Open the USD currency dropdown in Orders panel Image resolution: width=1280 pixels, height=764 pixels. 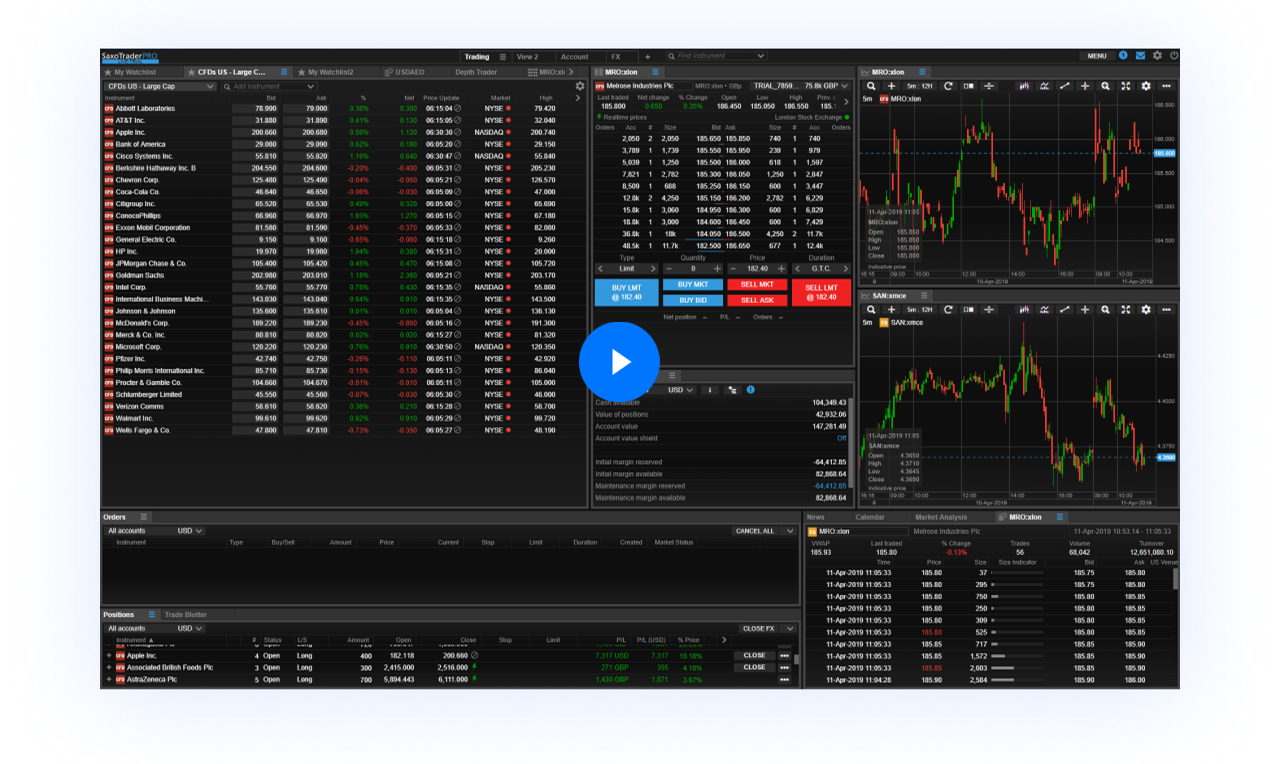[190, 531]
